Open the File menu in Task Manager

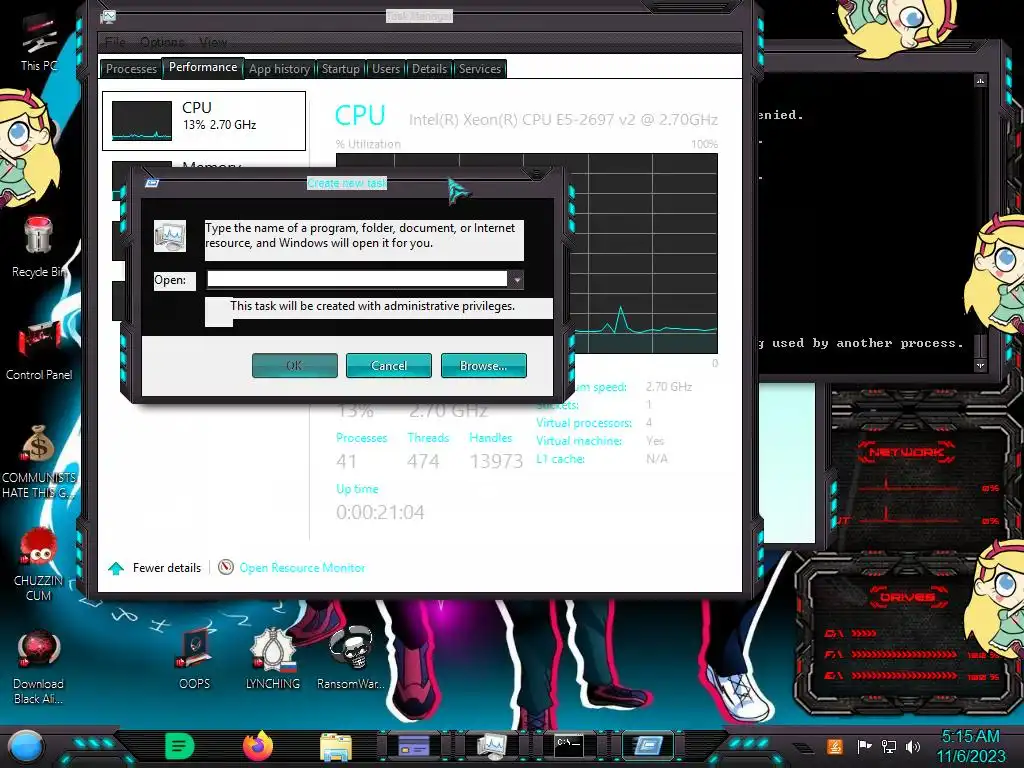tap(115, 42)
